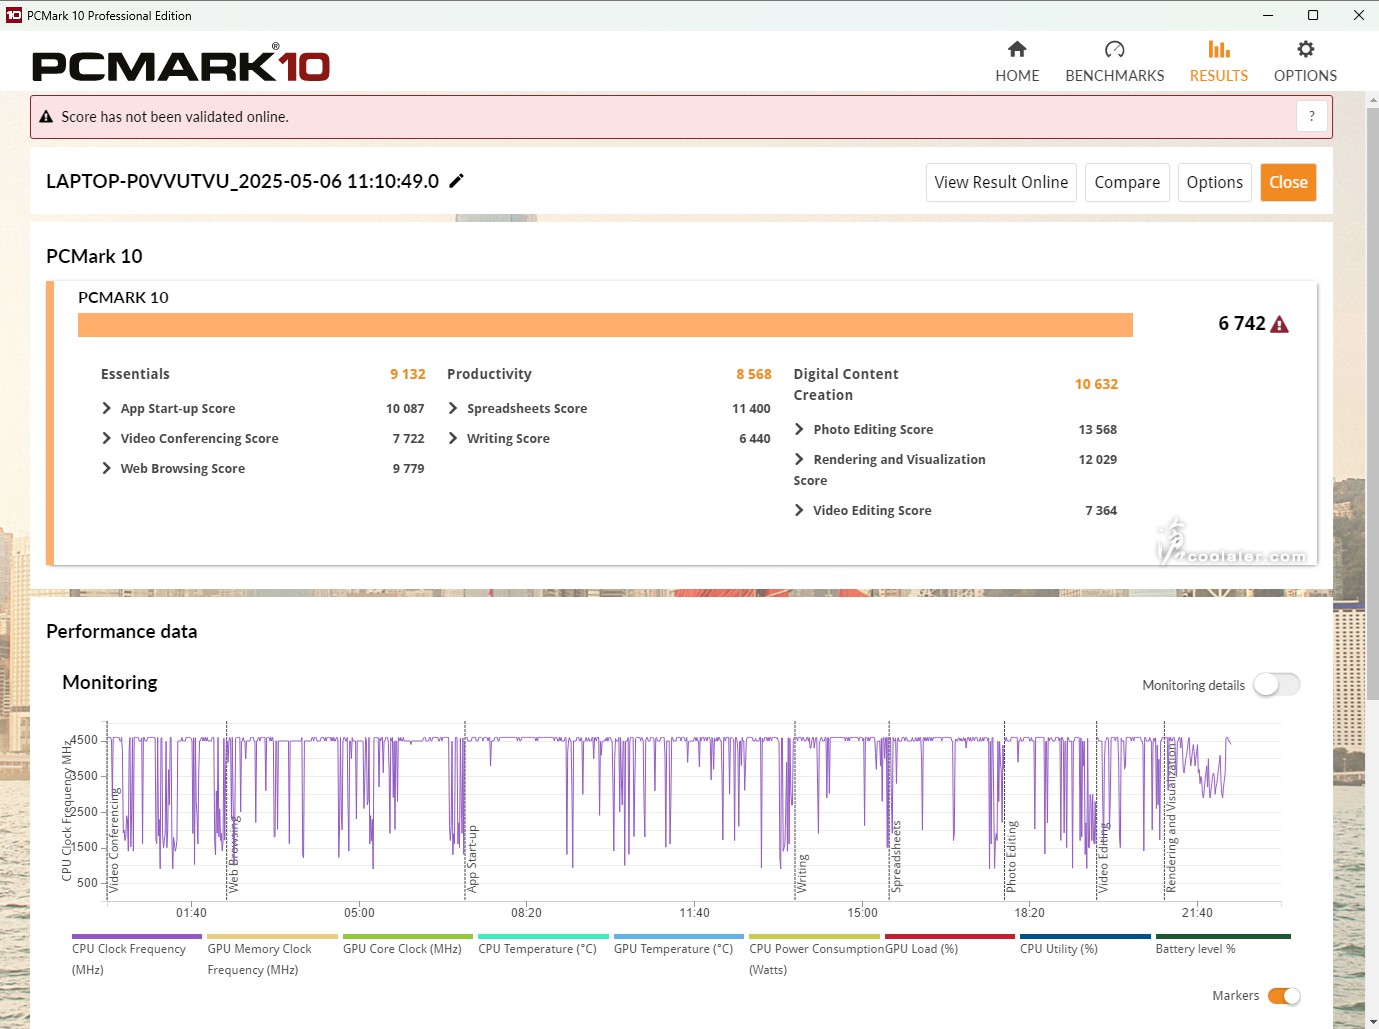Click the PCMARK10 logo
This screenshot has width=1379, height=1029.
(x=181, y=64)
